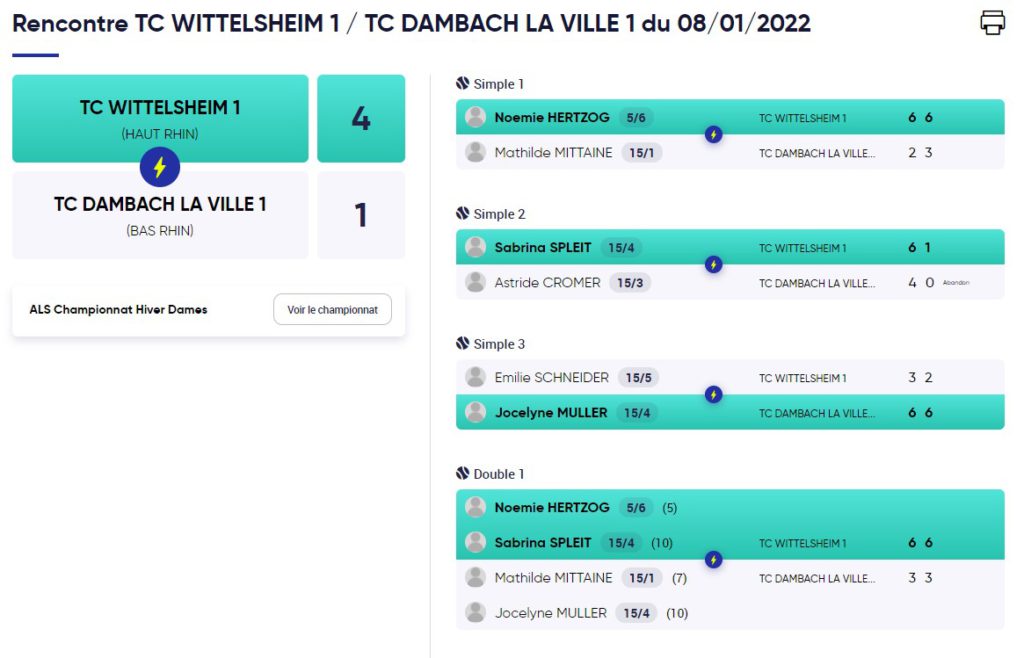The width and height of the screenshot is (1024, 658).
Task: Open Mathilde MITTAINE's row in Simple 1
Action: (730, 152)
